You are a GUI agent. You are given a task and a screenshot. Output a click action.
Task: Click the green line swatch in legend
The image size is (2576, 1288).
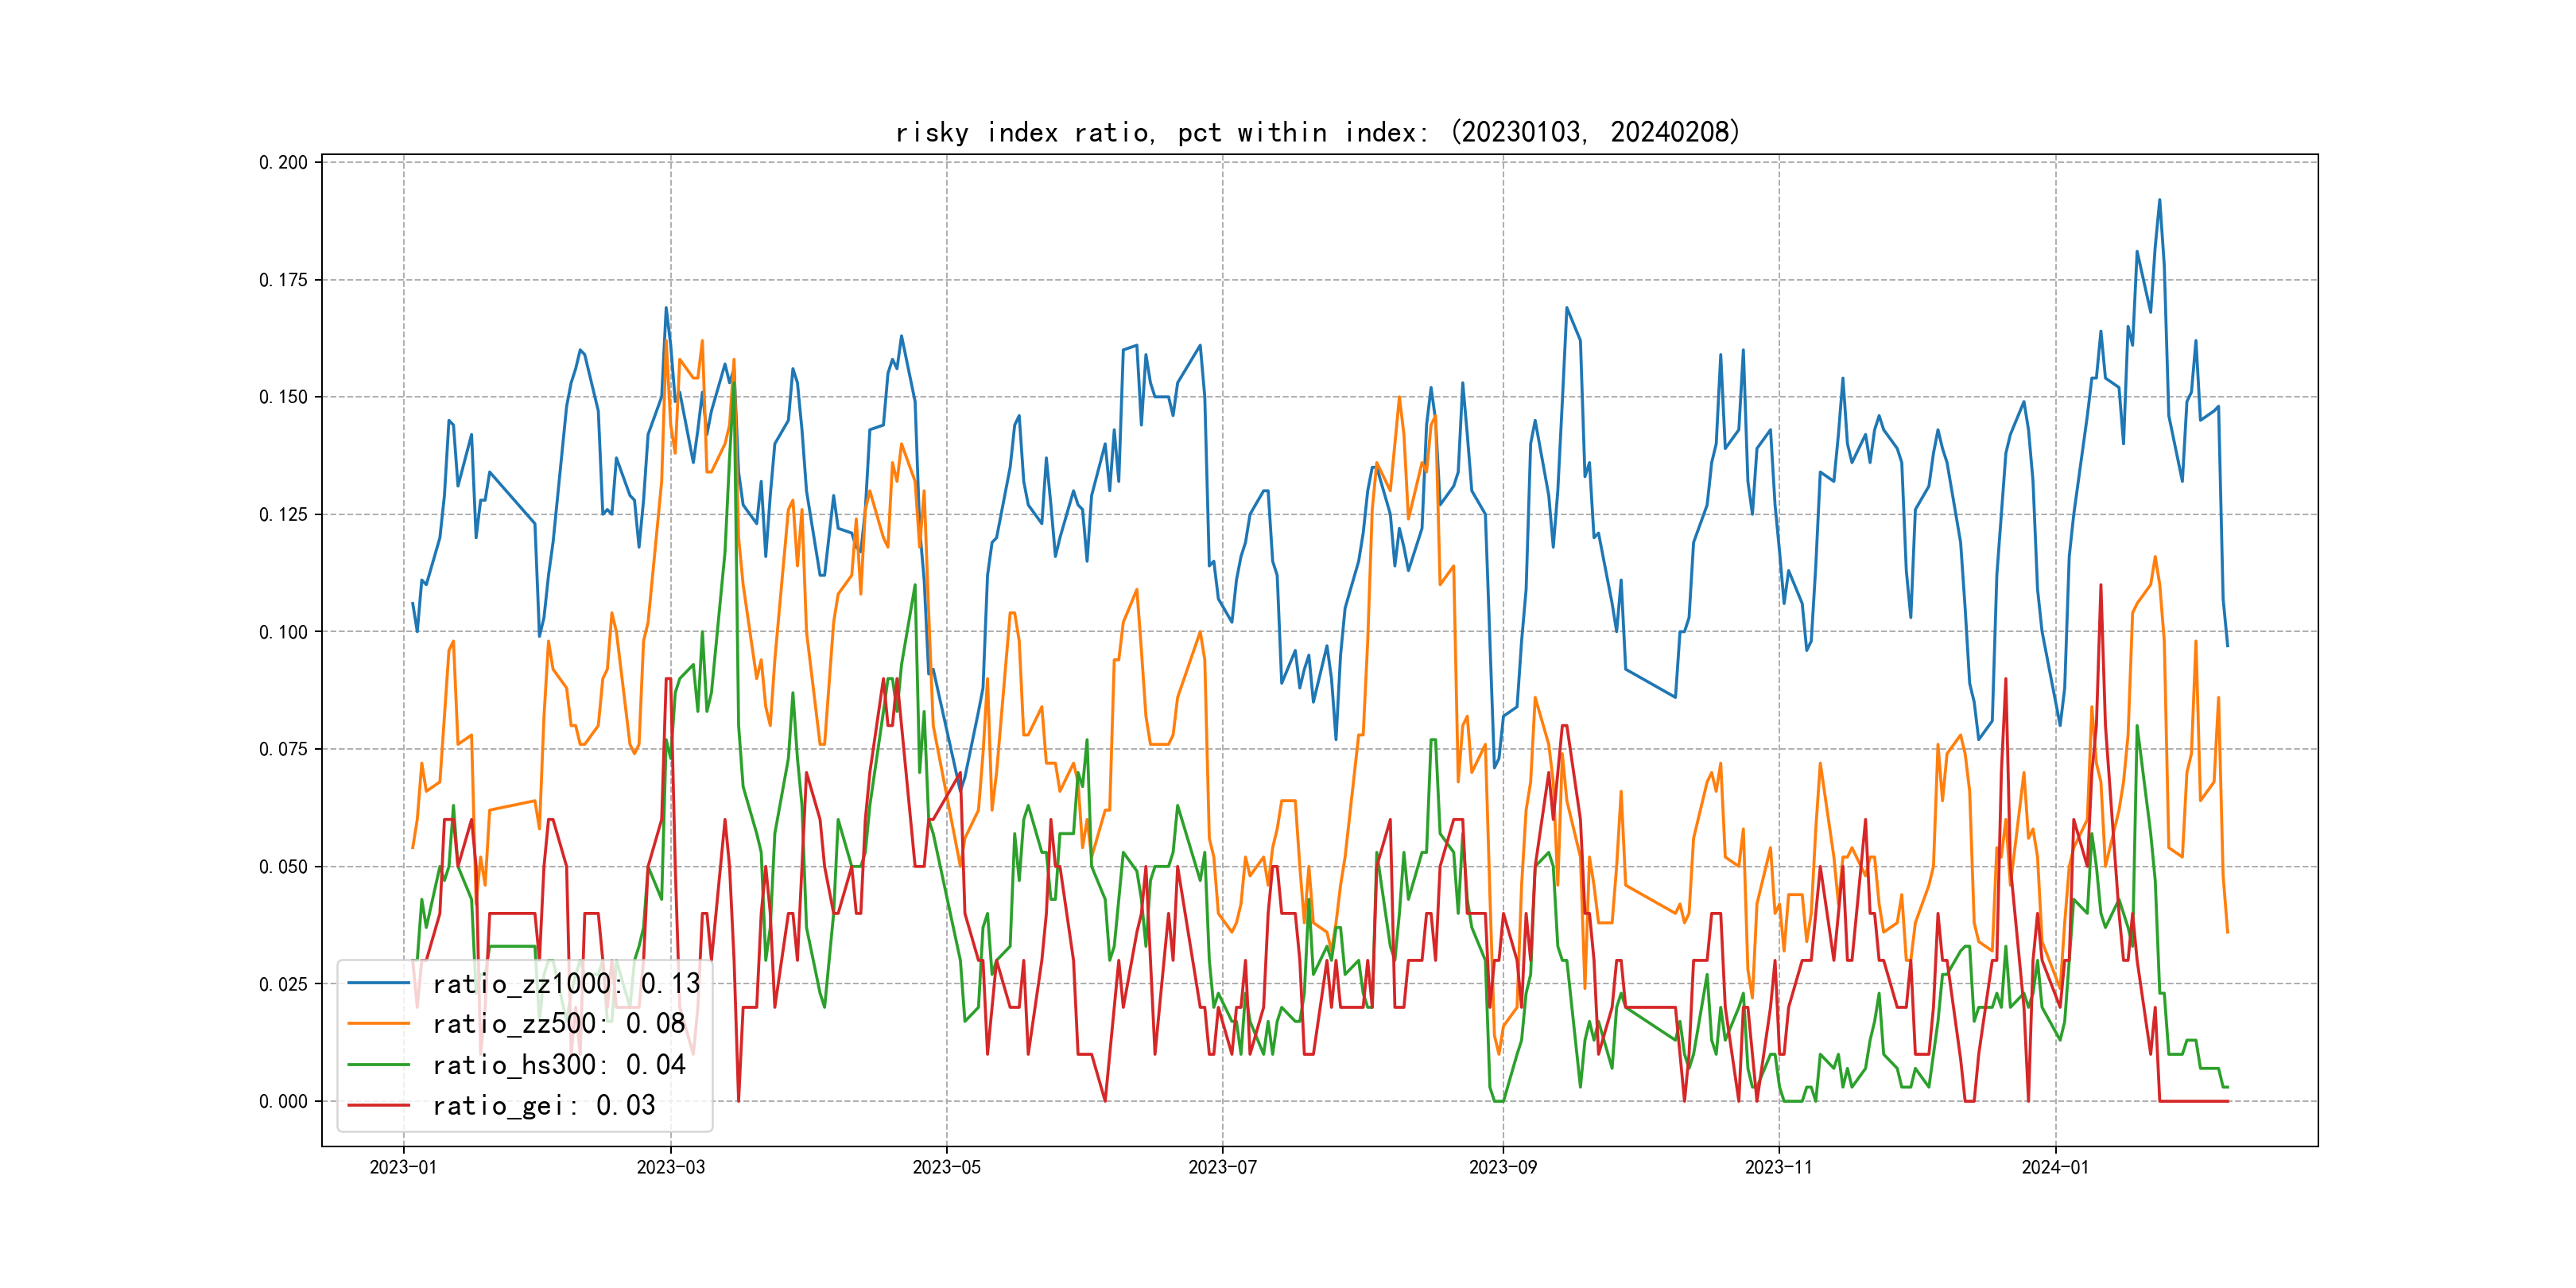tap(379, 1065)
